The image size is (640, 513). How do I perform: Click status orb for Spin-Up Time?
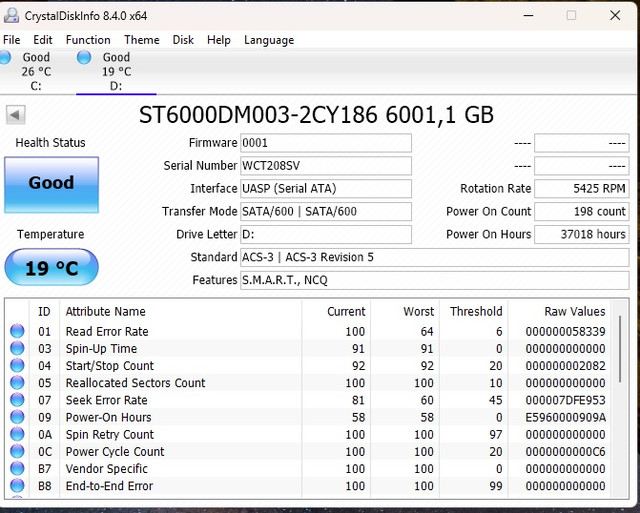pos(17,348)
